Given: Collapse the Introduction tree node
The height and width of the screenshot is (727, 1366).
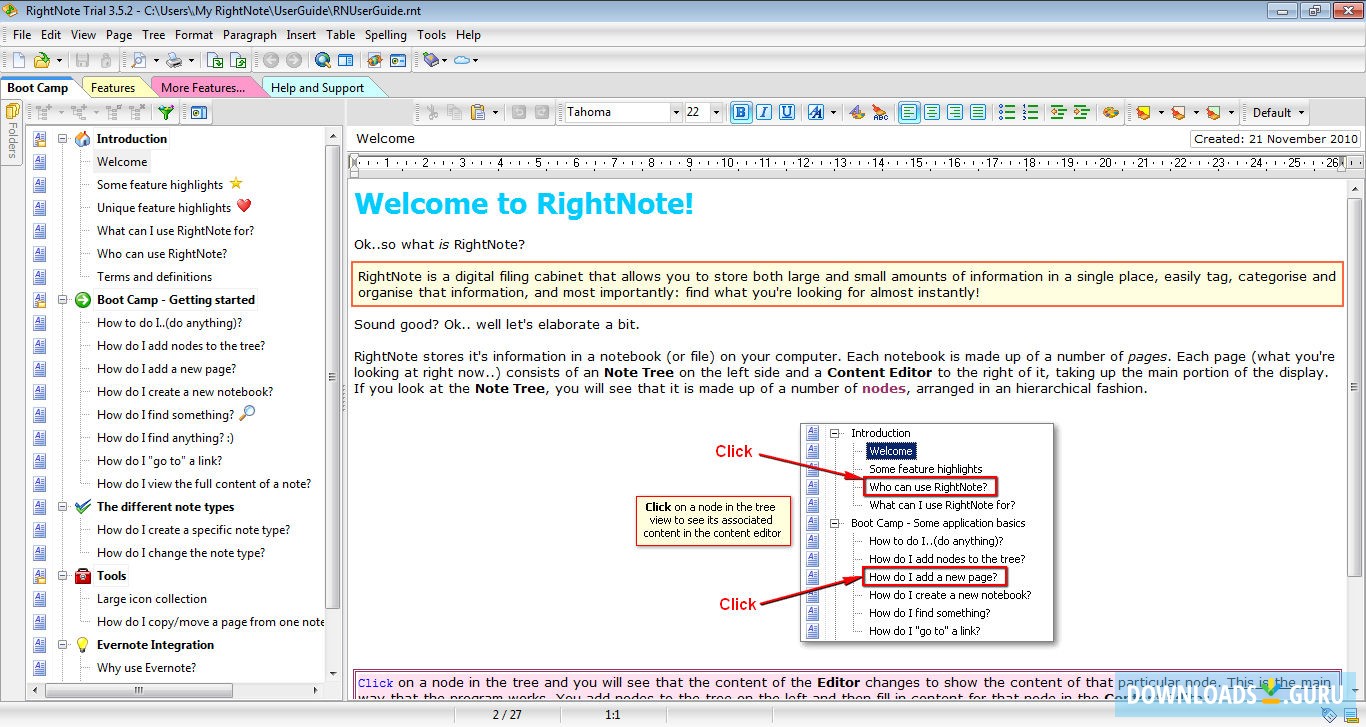Looking at the screenshot, I should pyautogui.click(x=63, y=139).
